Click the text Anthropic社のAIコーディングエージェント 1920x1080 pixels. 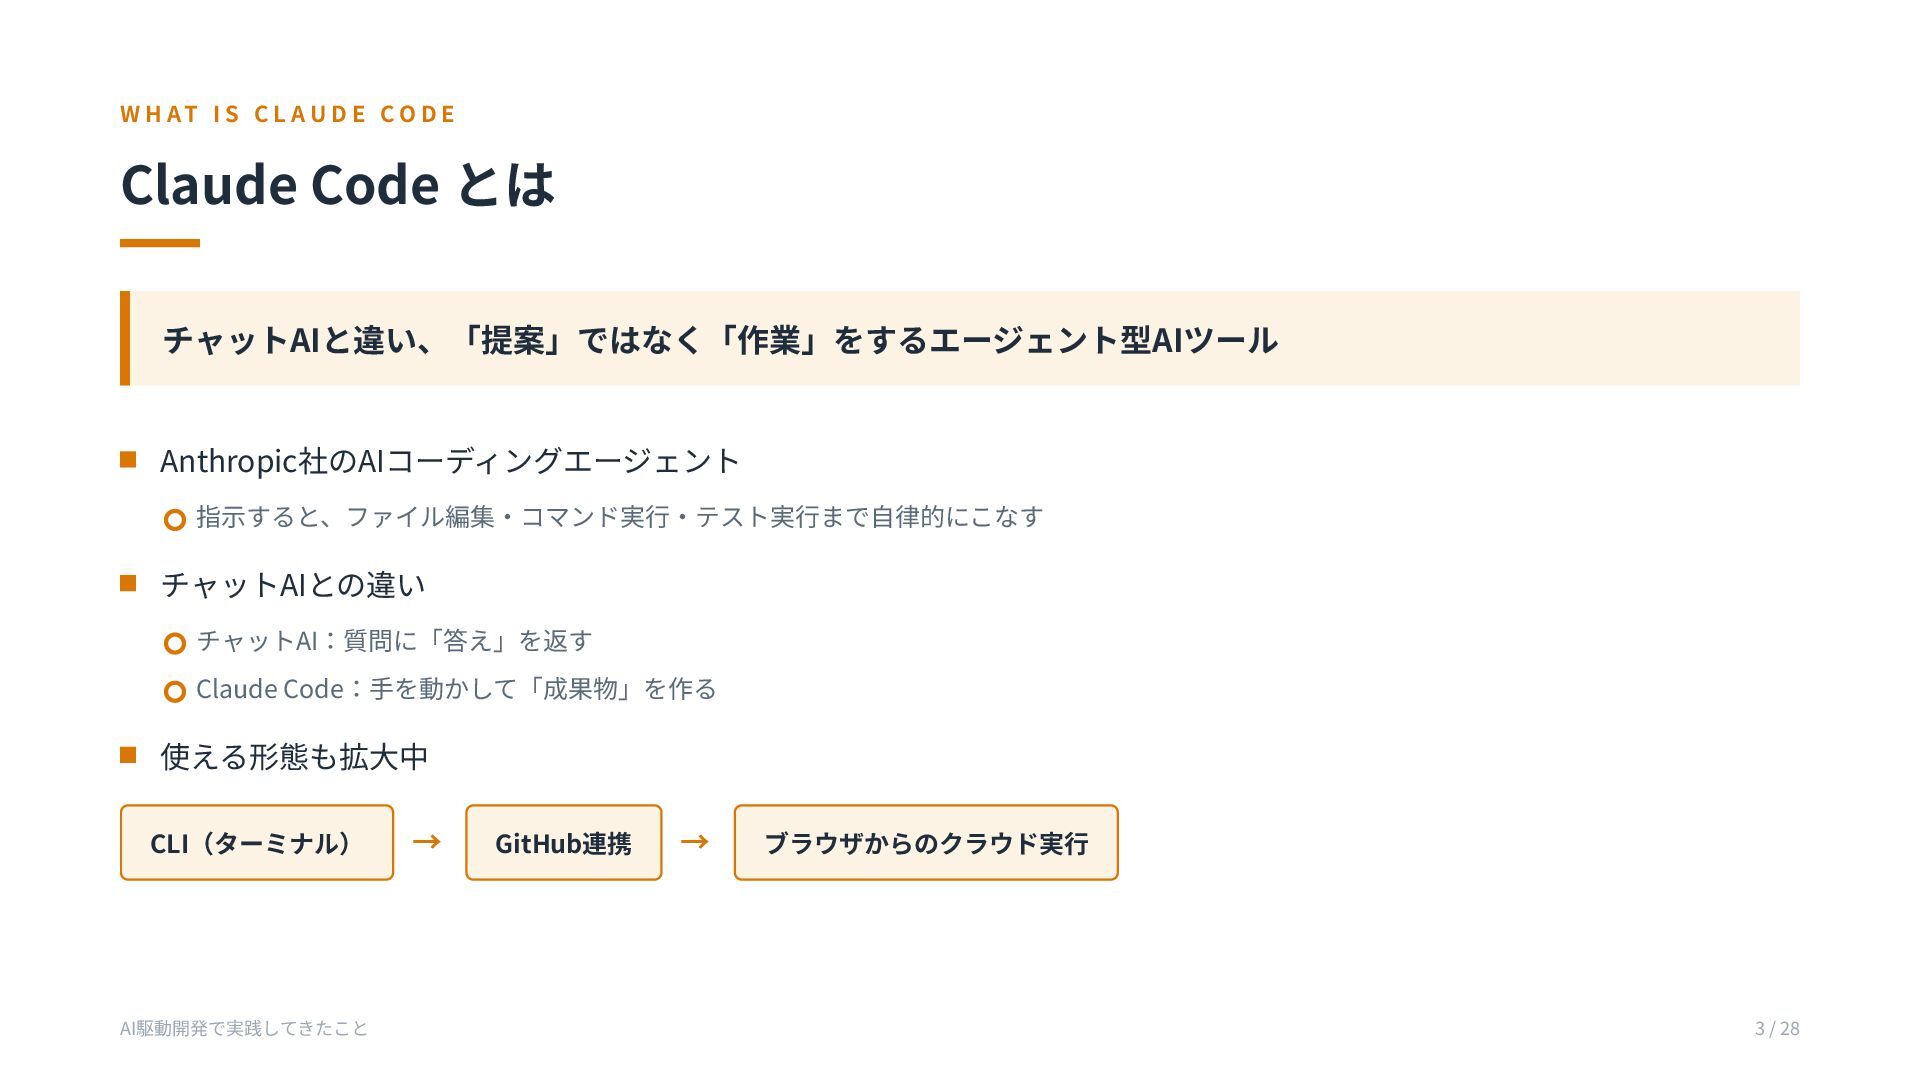tap(450, 461)
